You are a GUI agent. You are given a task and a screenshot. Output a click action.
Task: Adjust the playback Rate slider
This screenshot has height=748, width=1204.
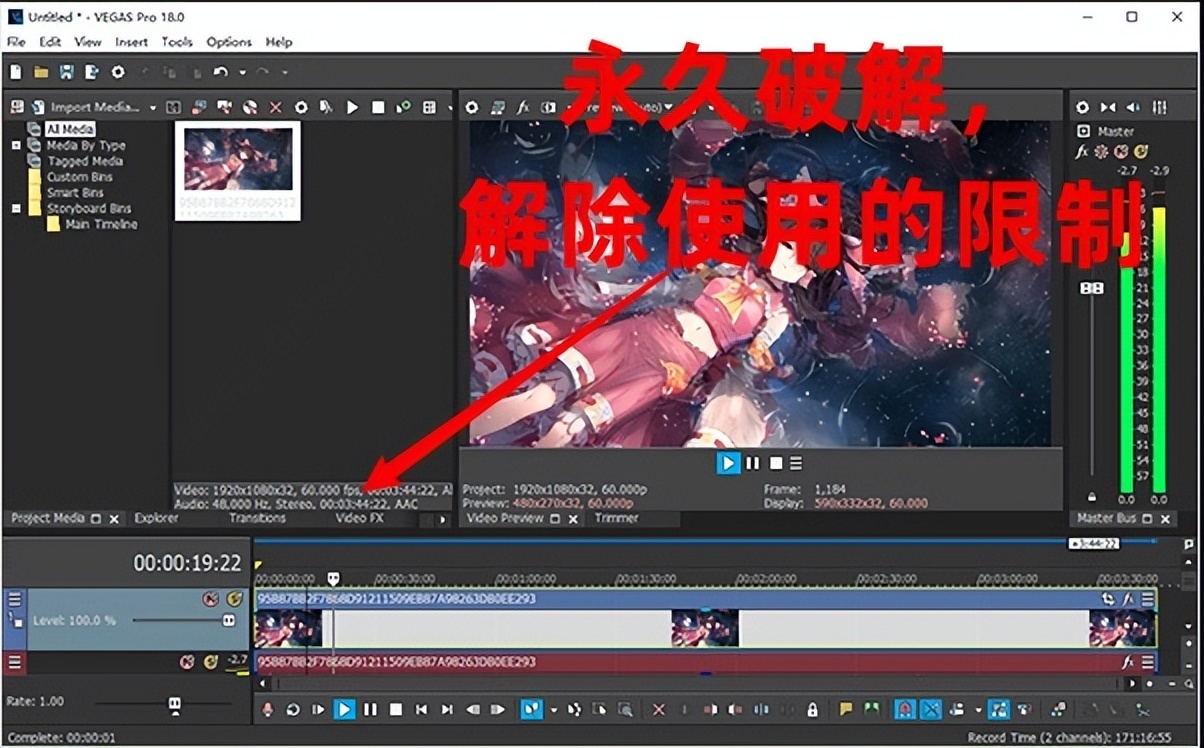pos(174,704)
